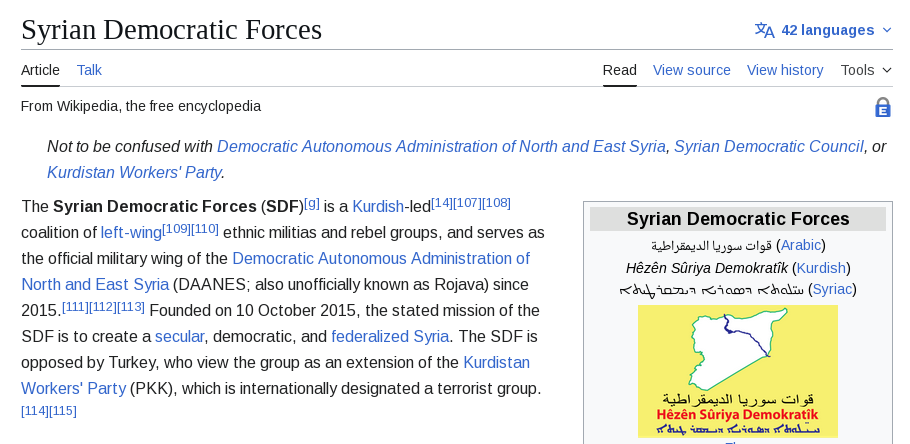Follow the Kurdish link in first sentence

pyautogui.click(x=378, y=206)
